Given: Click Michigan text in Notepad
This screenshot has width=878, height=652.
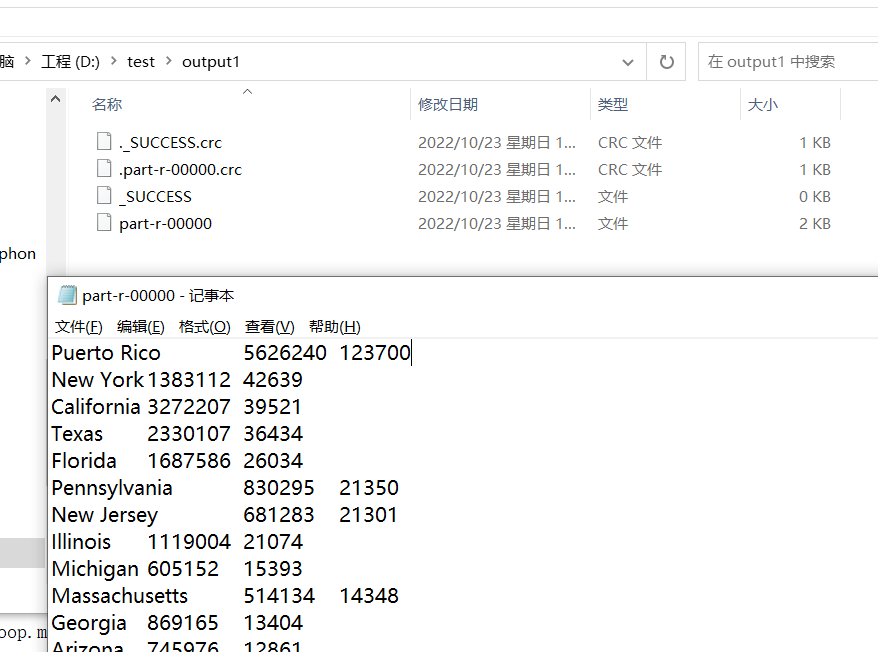Looking at the screenshot, I should [95, 569].
